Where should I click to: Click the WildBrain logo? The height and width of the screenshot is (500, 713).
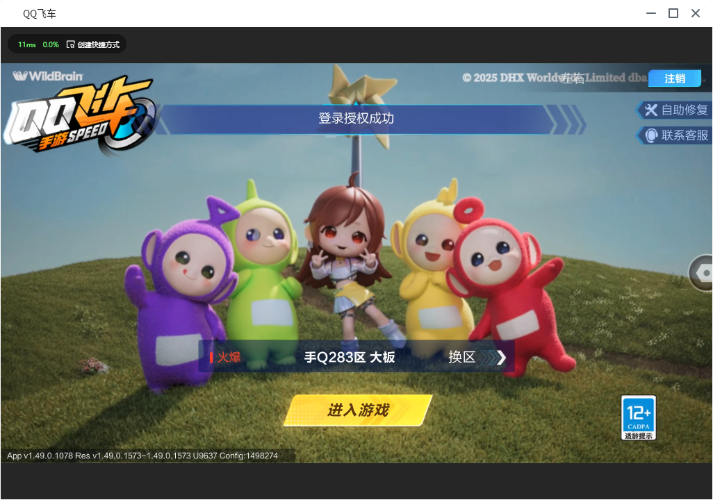[x=47, y=76]
